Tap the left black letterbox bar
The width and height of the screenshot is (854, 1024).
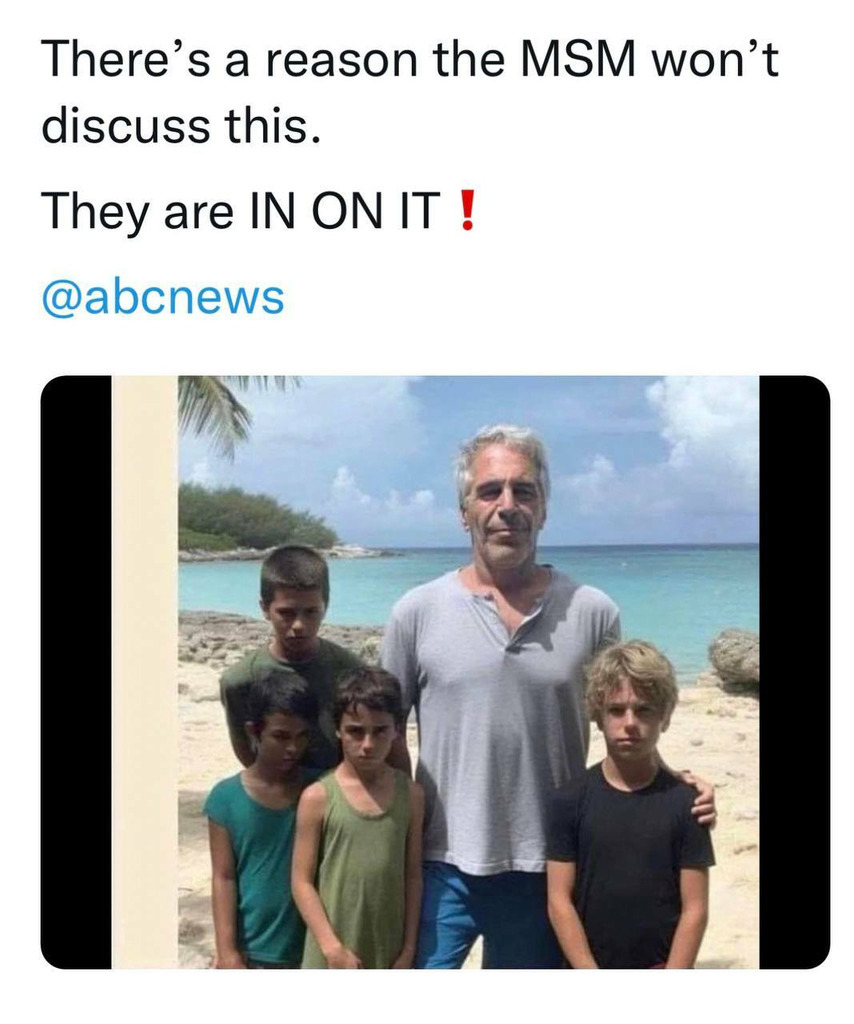coord(76,672)
